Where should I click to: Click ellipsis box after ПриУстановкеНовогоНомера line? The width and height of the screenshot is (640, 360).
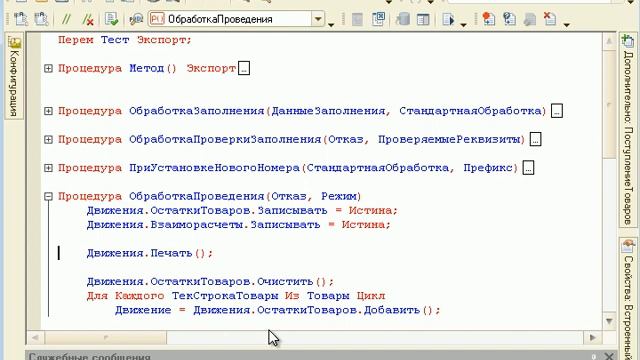[x=528, y=168]
